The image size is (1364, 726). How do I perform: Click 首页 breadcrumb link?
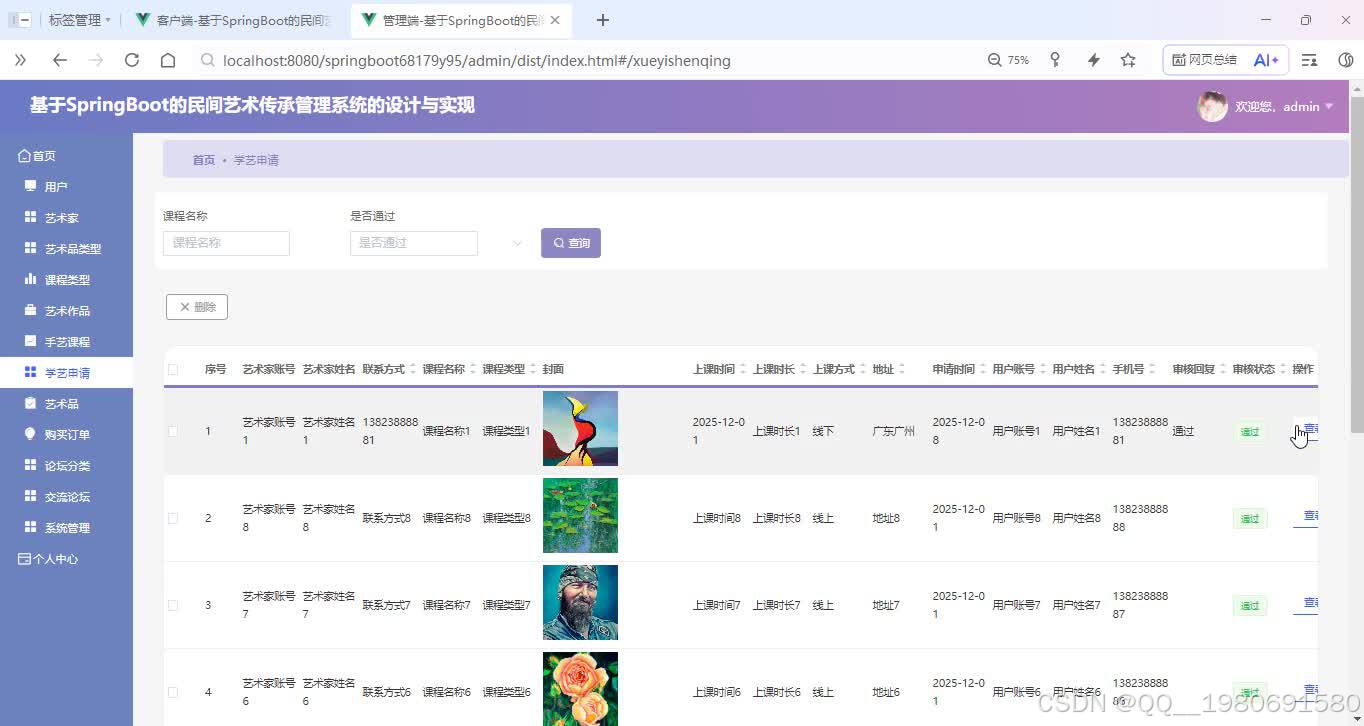pyautogui.click(x=204, y=160)
